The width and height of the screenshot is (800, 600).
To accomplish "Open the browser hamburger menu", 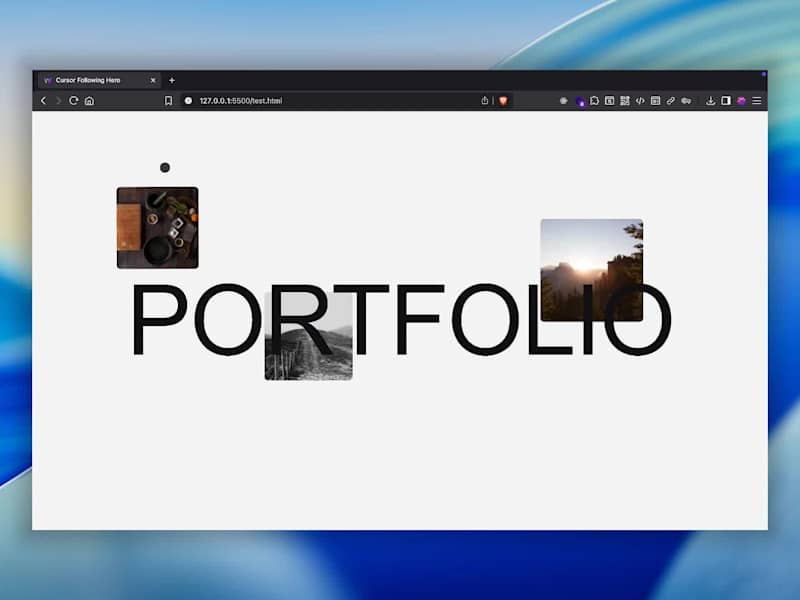I will 757,101.
